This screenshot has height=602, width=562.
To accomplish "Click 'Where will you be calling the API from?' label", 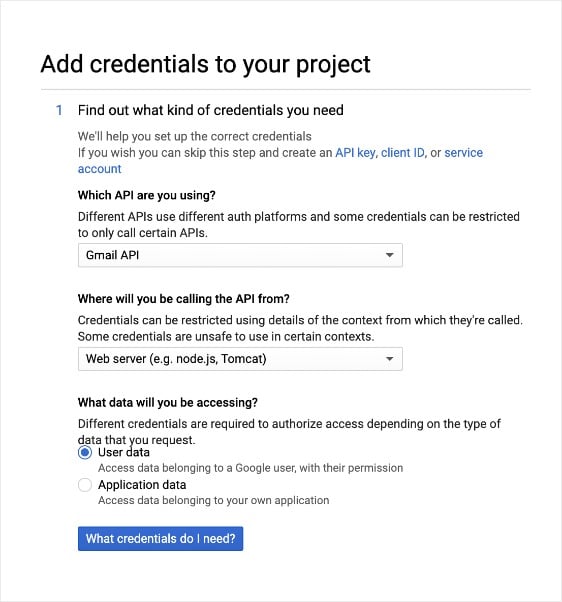I will [x=183, y=299].
